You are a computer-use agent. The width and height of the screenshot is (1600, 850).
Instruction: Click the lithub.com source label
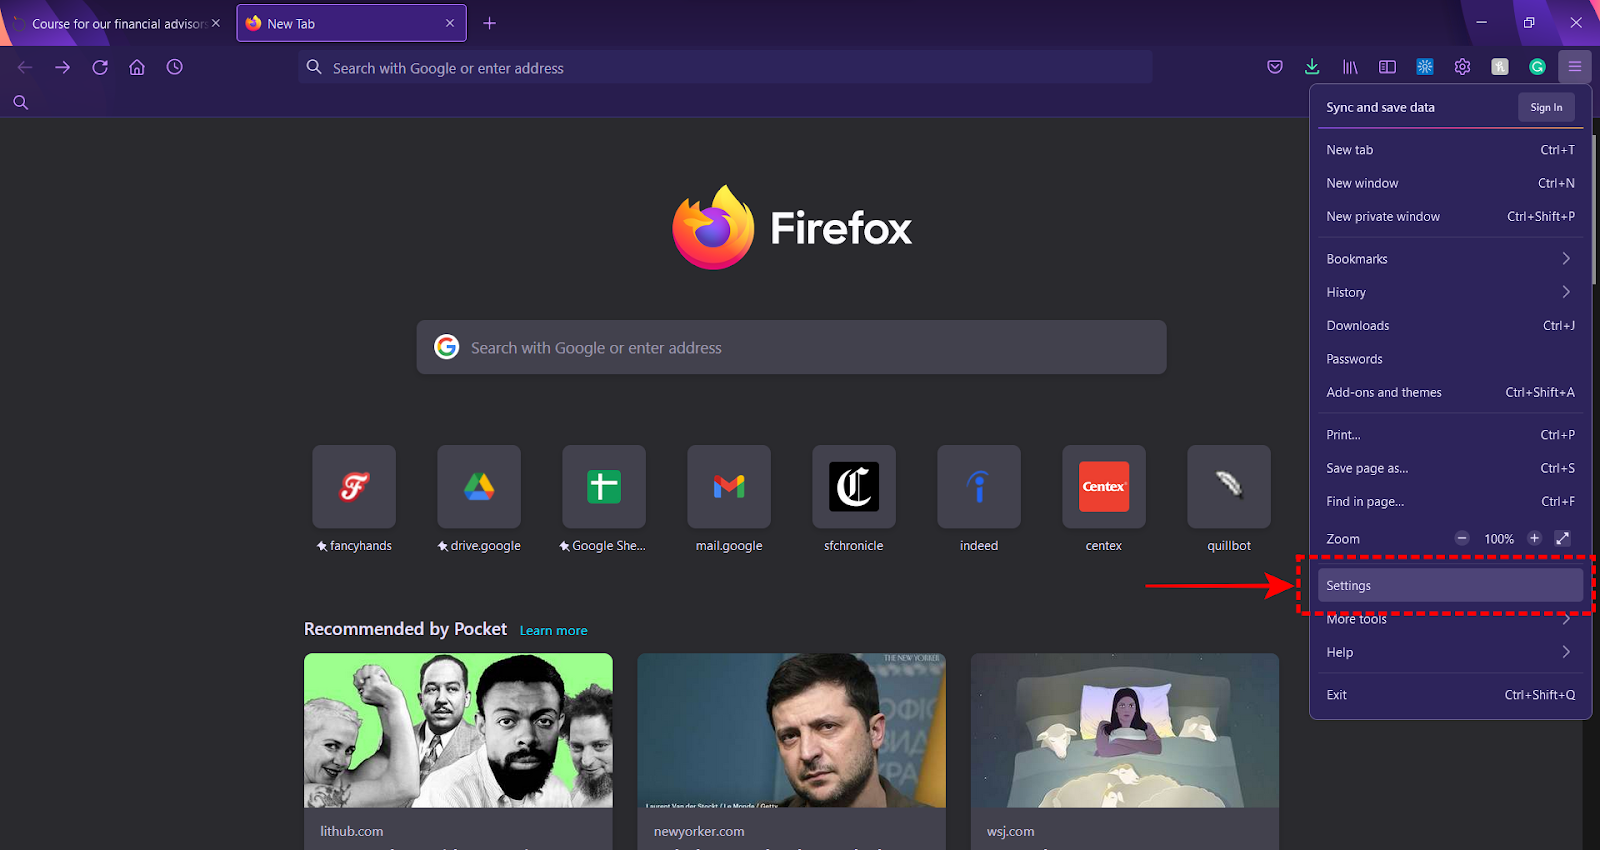tap(351, 831)
